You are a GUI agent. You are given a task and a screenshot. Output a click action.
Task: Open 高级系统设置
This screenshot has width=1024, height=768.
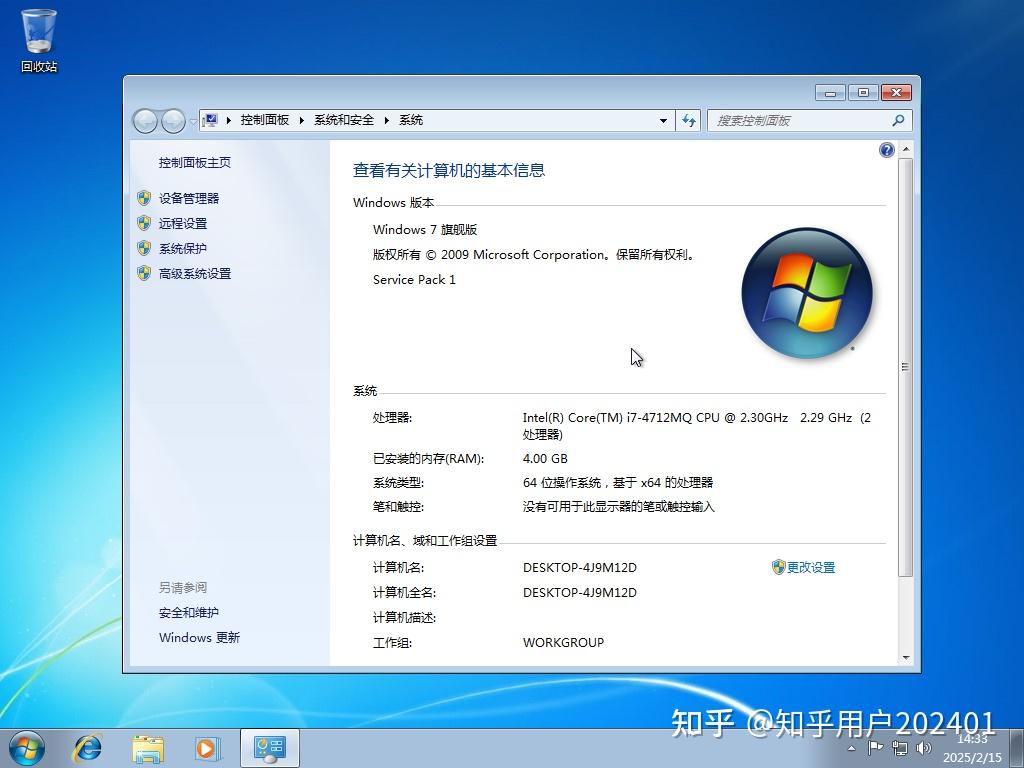pyautogui.click(x=194, y=273)
